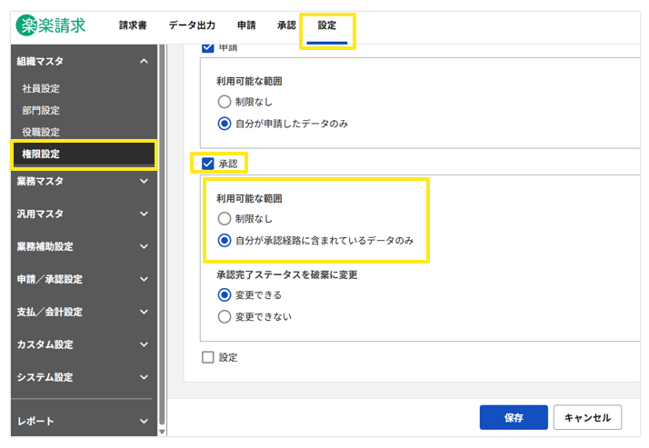Click the 保存 button

click(513, 416)
